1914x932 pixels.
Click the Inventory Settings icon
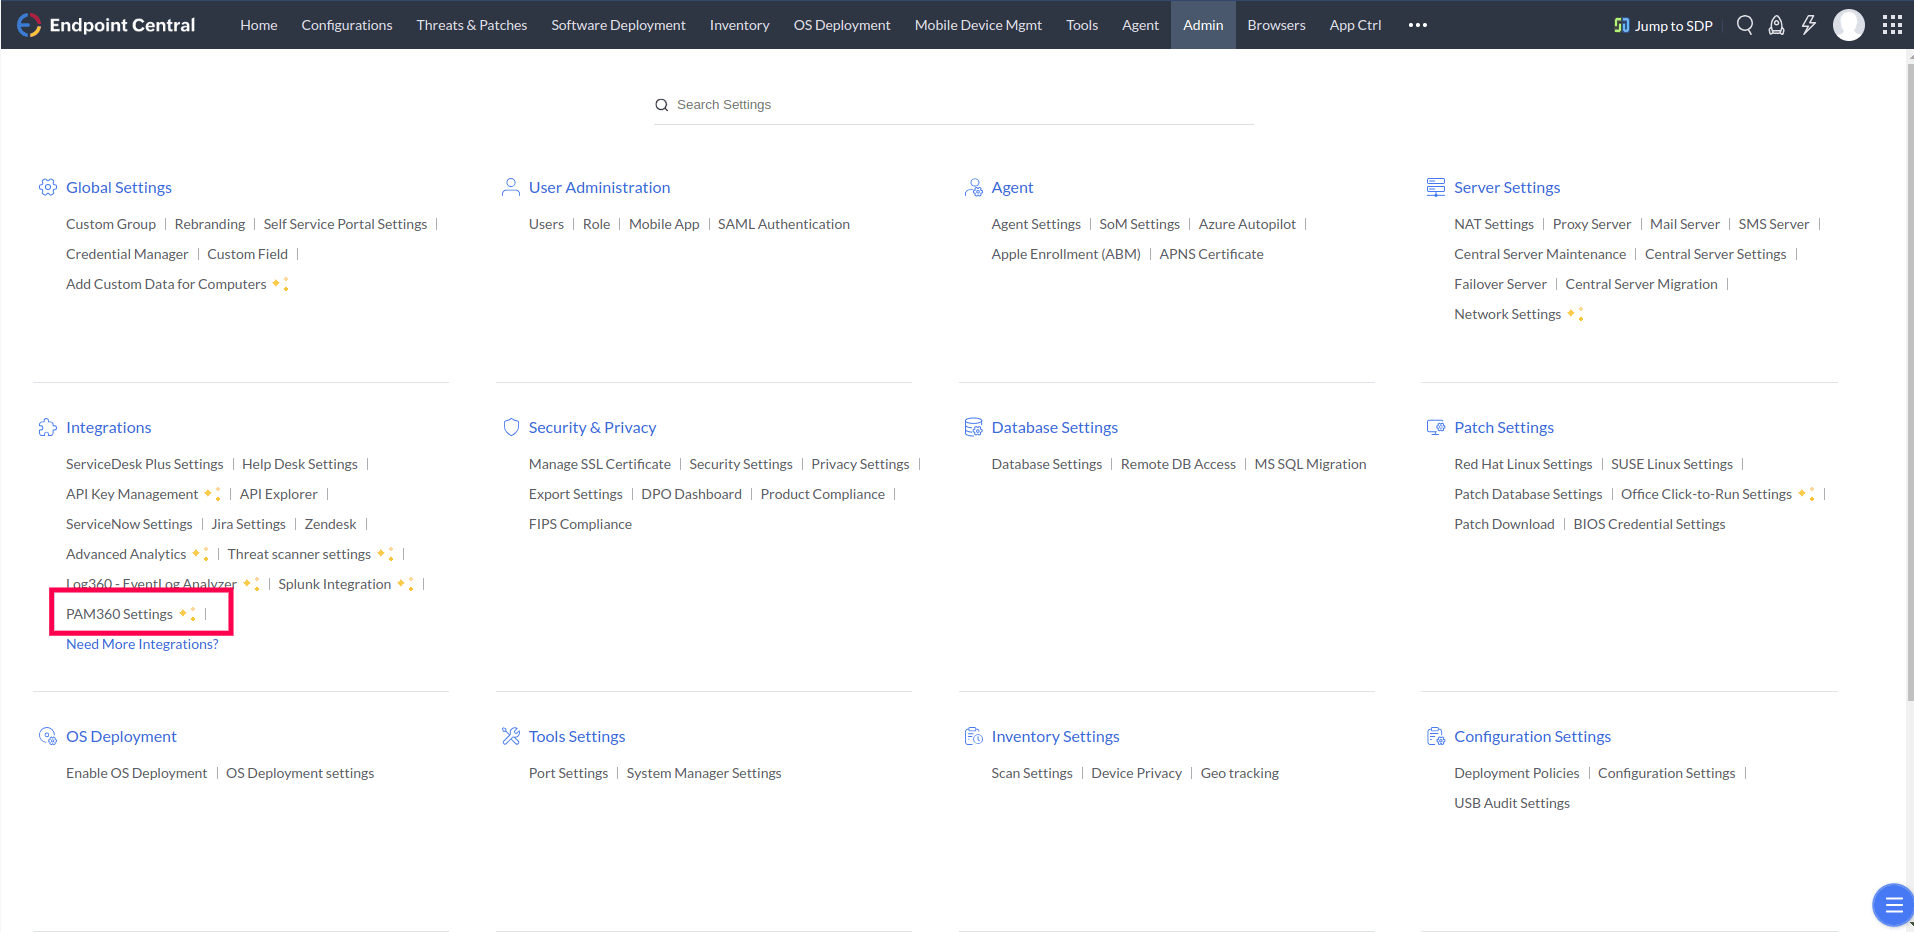tap(974, 736)
